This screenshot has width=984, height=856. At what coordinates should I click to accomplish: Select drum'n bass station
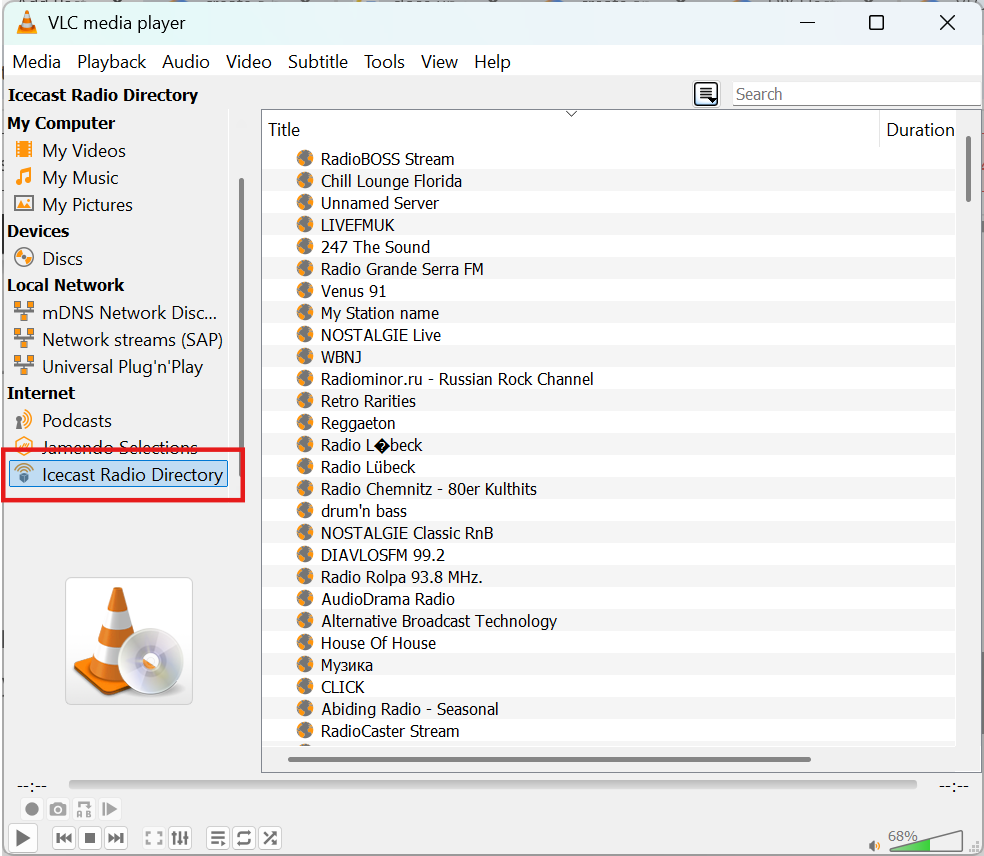tap(363, 511)
